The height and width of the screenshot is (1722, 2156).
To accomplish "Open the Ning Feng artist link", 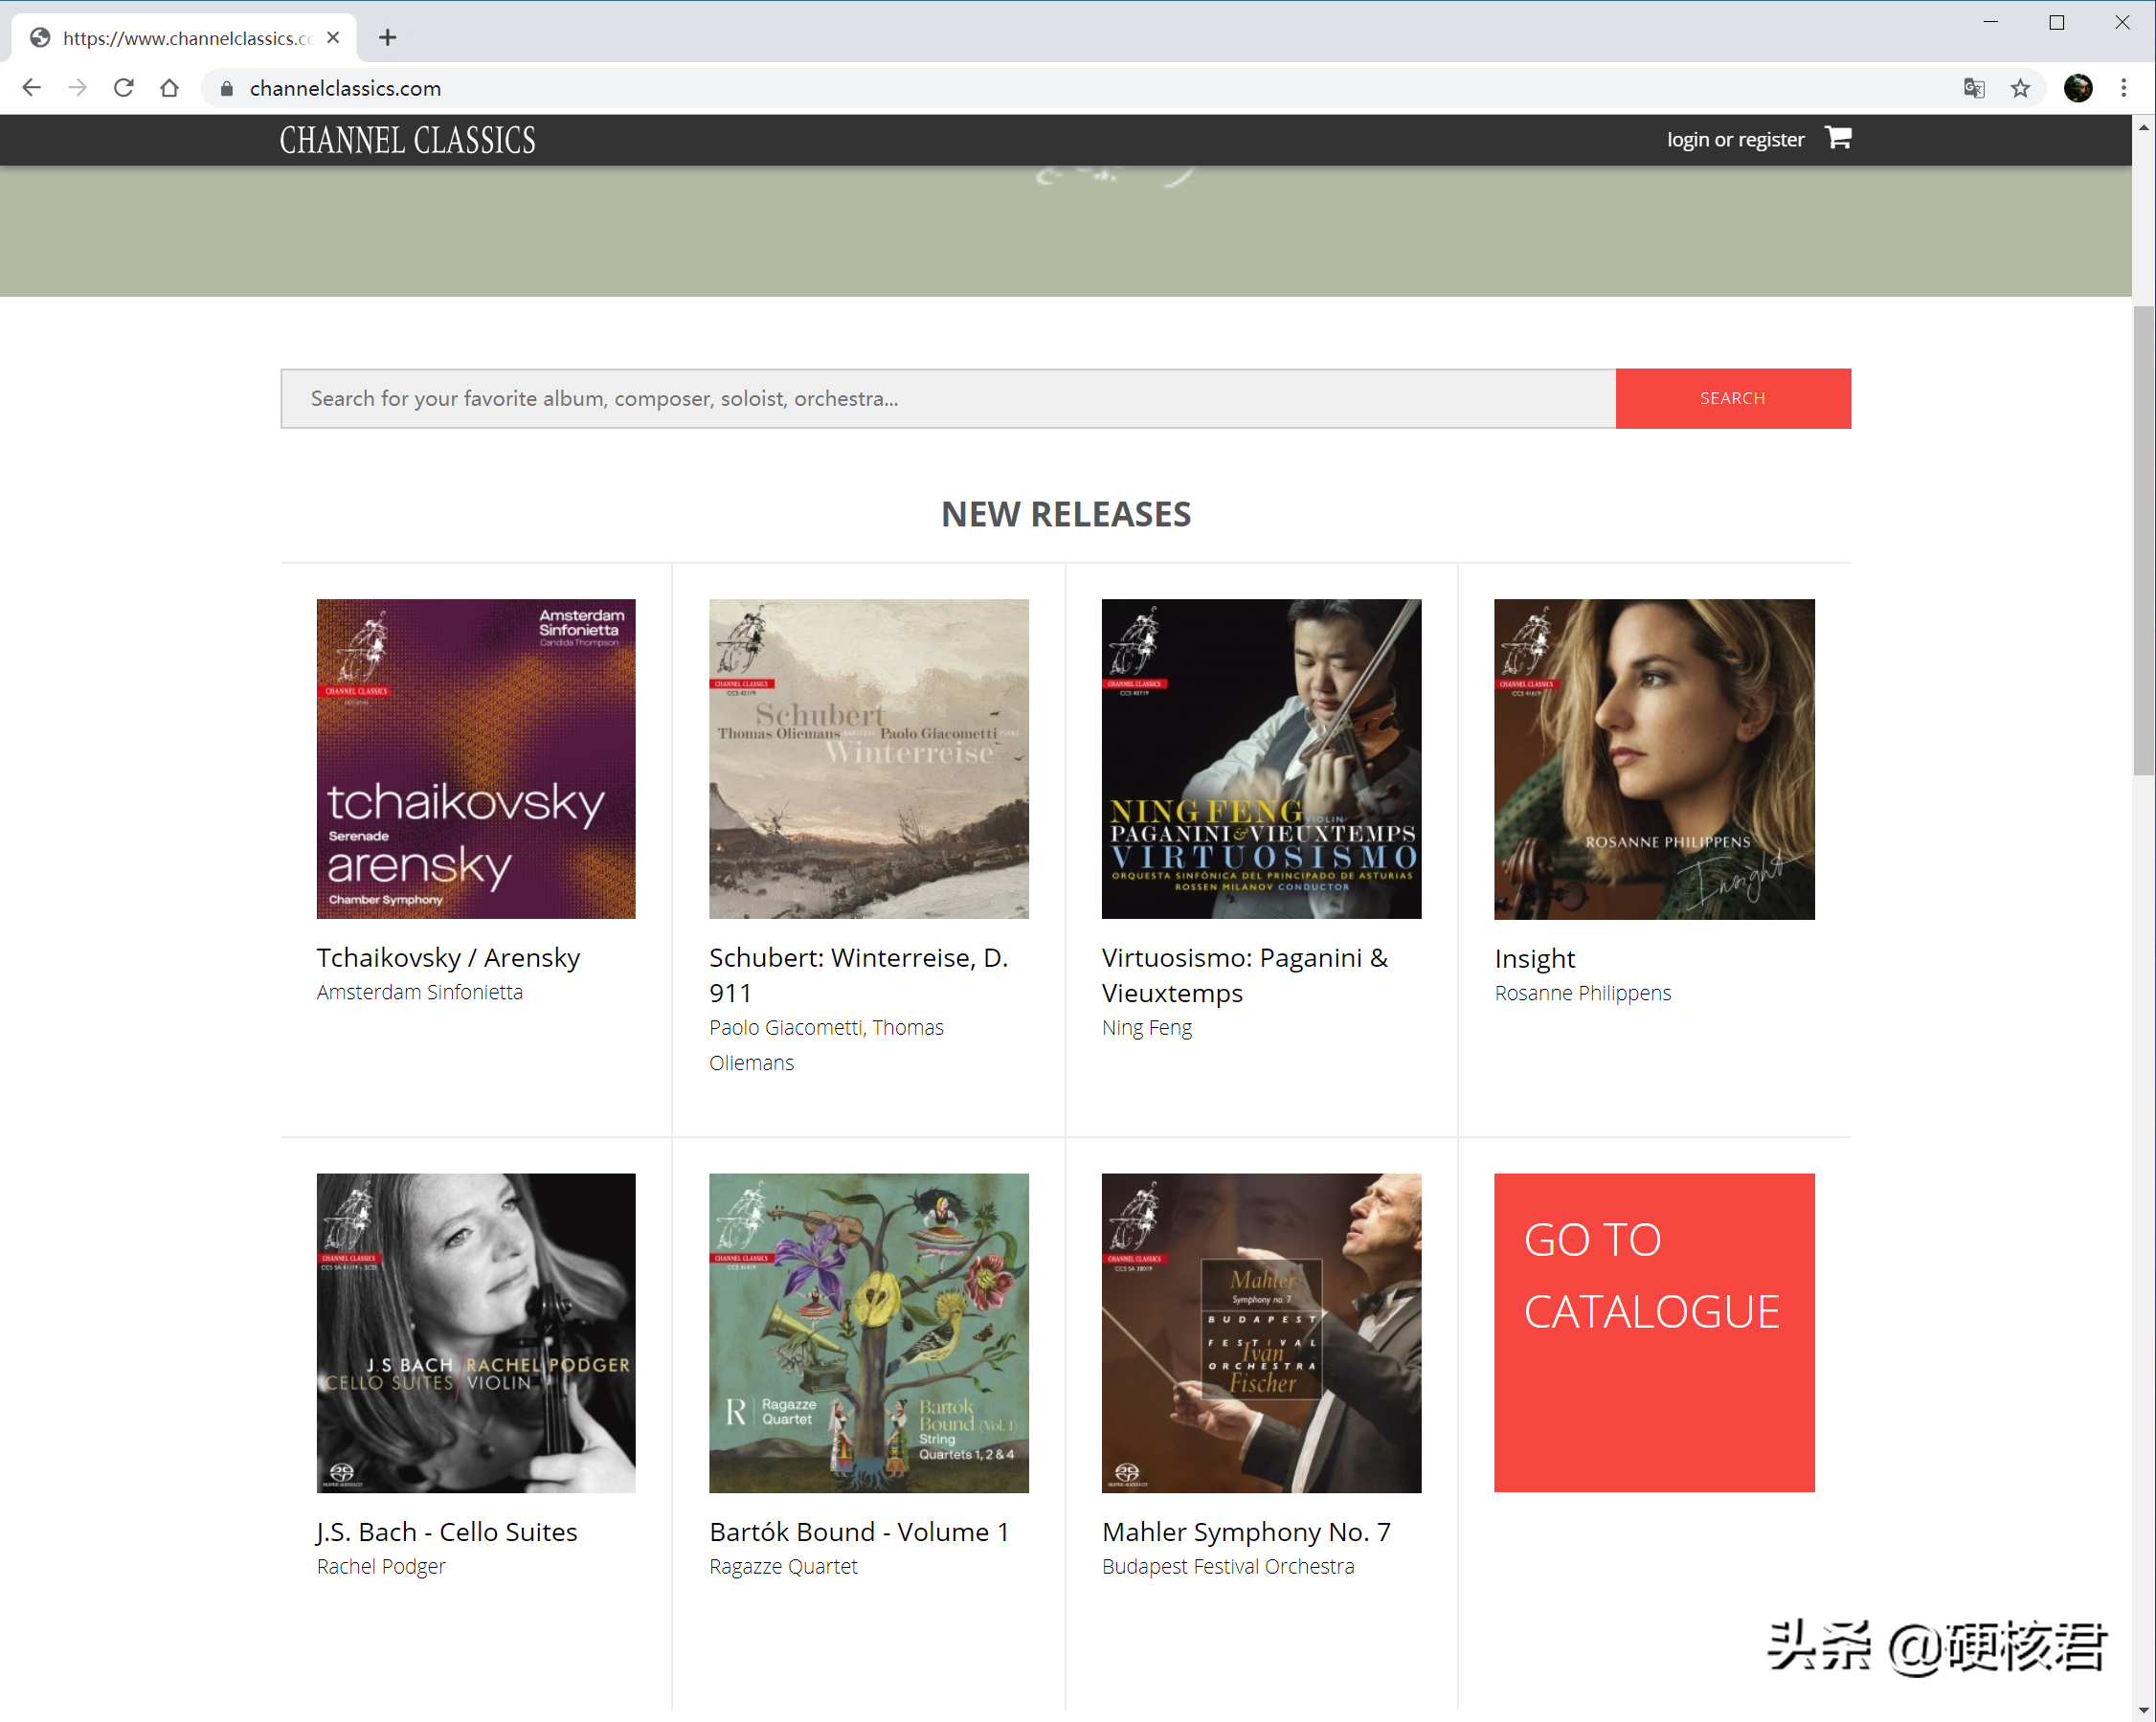I will (x=1147, y=1028).
